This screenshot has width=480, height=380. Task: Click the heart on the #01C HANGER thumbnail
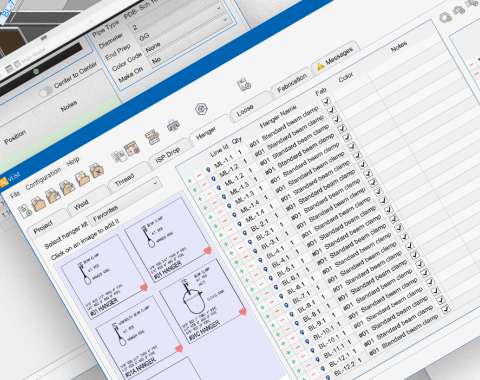tap(243, 312)
